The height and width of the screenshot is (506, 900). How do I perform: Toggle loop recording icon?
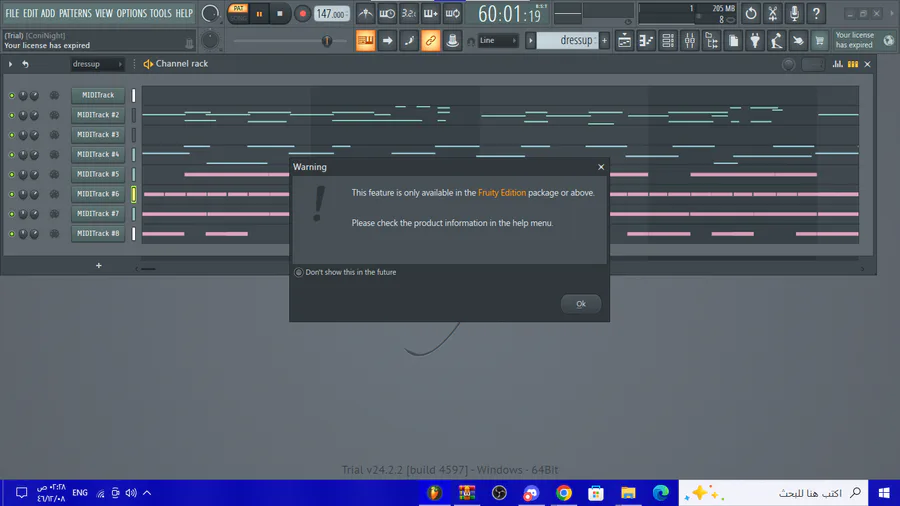(452, 13)
